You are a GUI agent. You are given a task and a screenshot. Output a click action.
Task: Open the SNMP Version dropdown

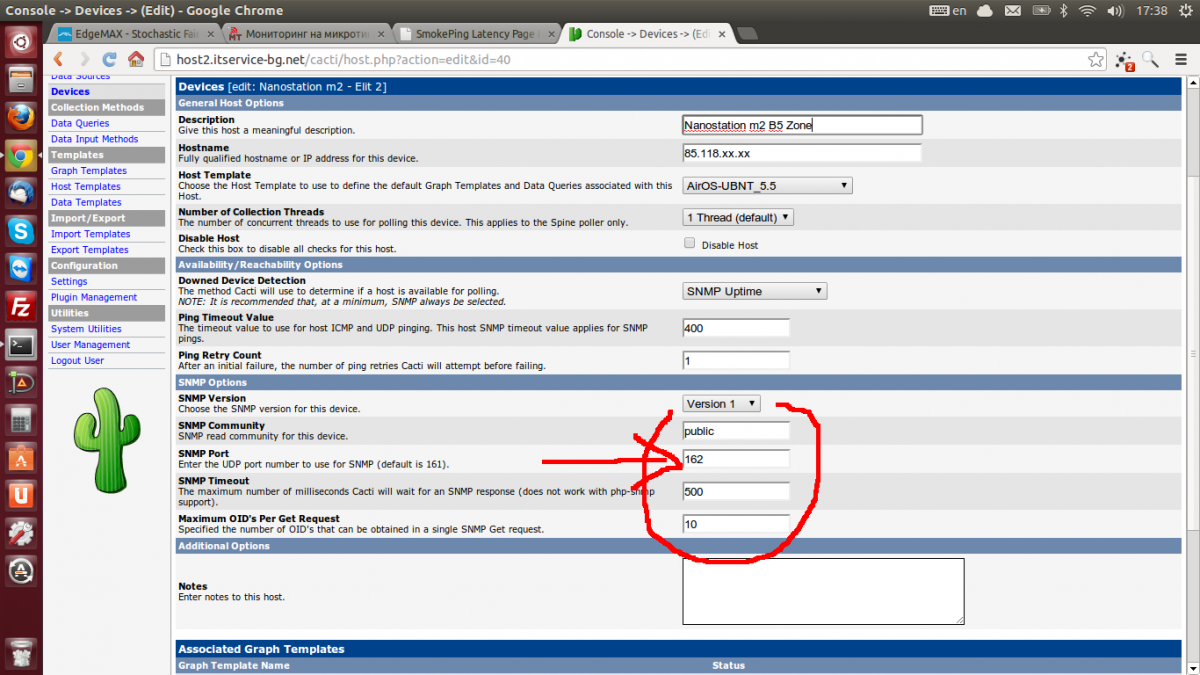coord(722,404)
